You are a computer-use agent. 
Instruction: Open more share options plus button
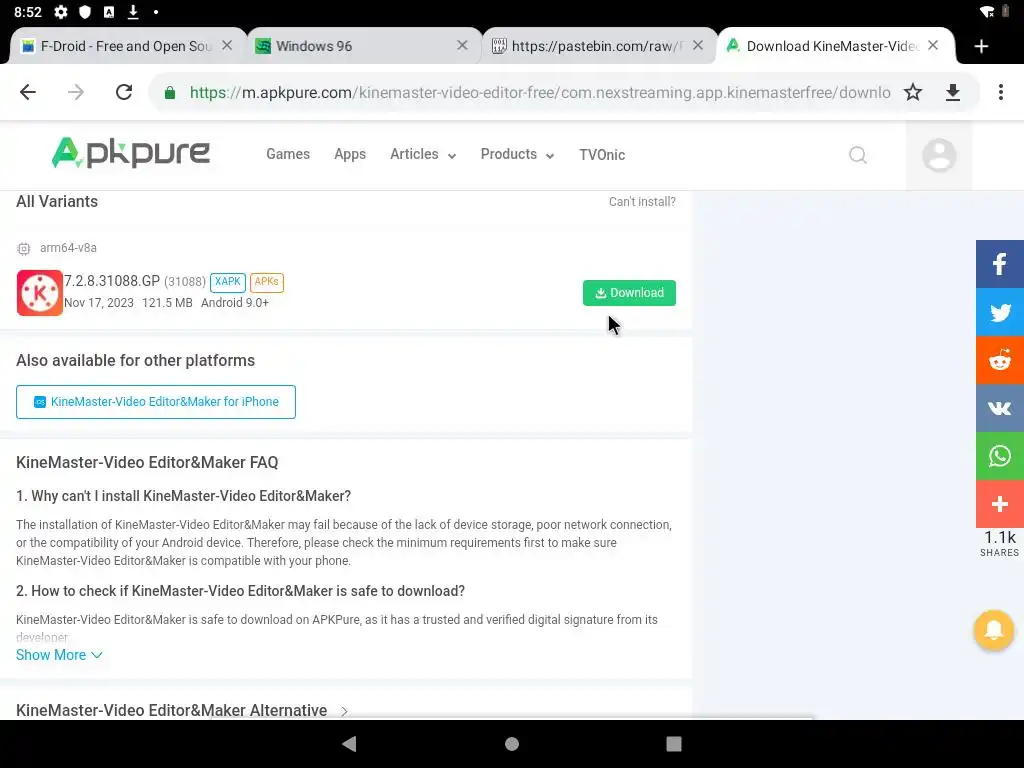click(x=1000, y=504)
